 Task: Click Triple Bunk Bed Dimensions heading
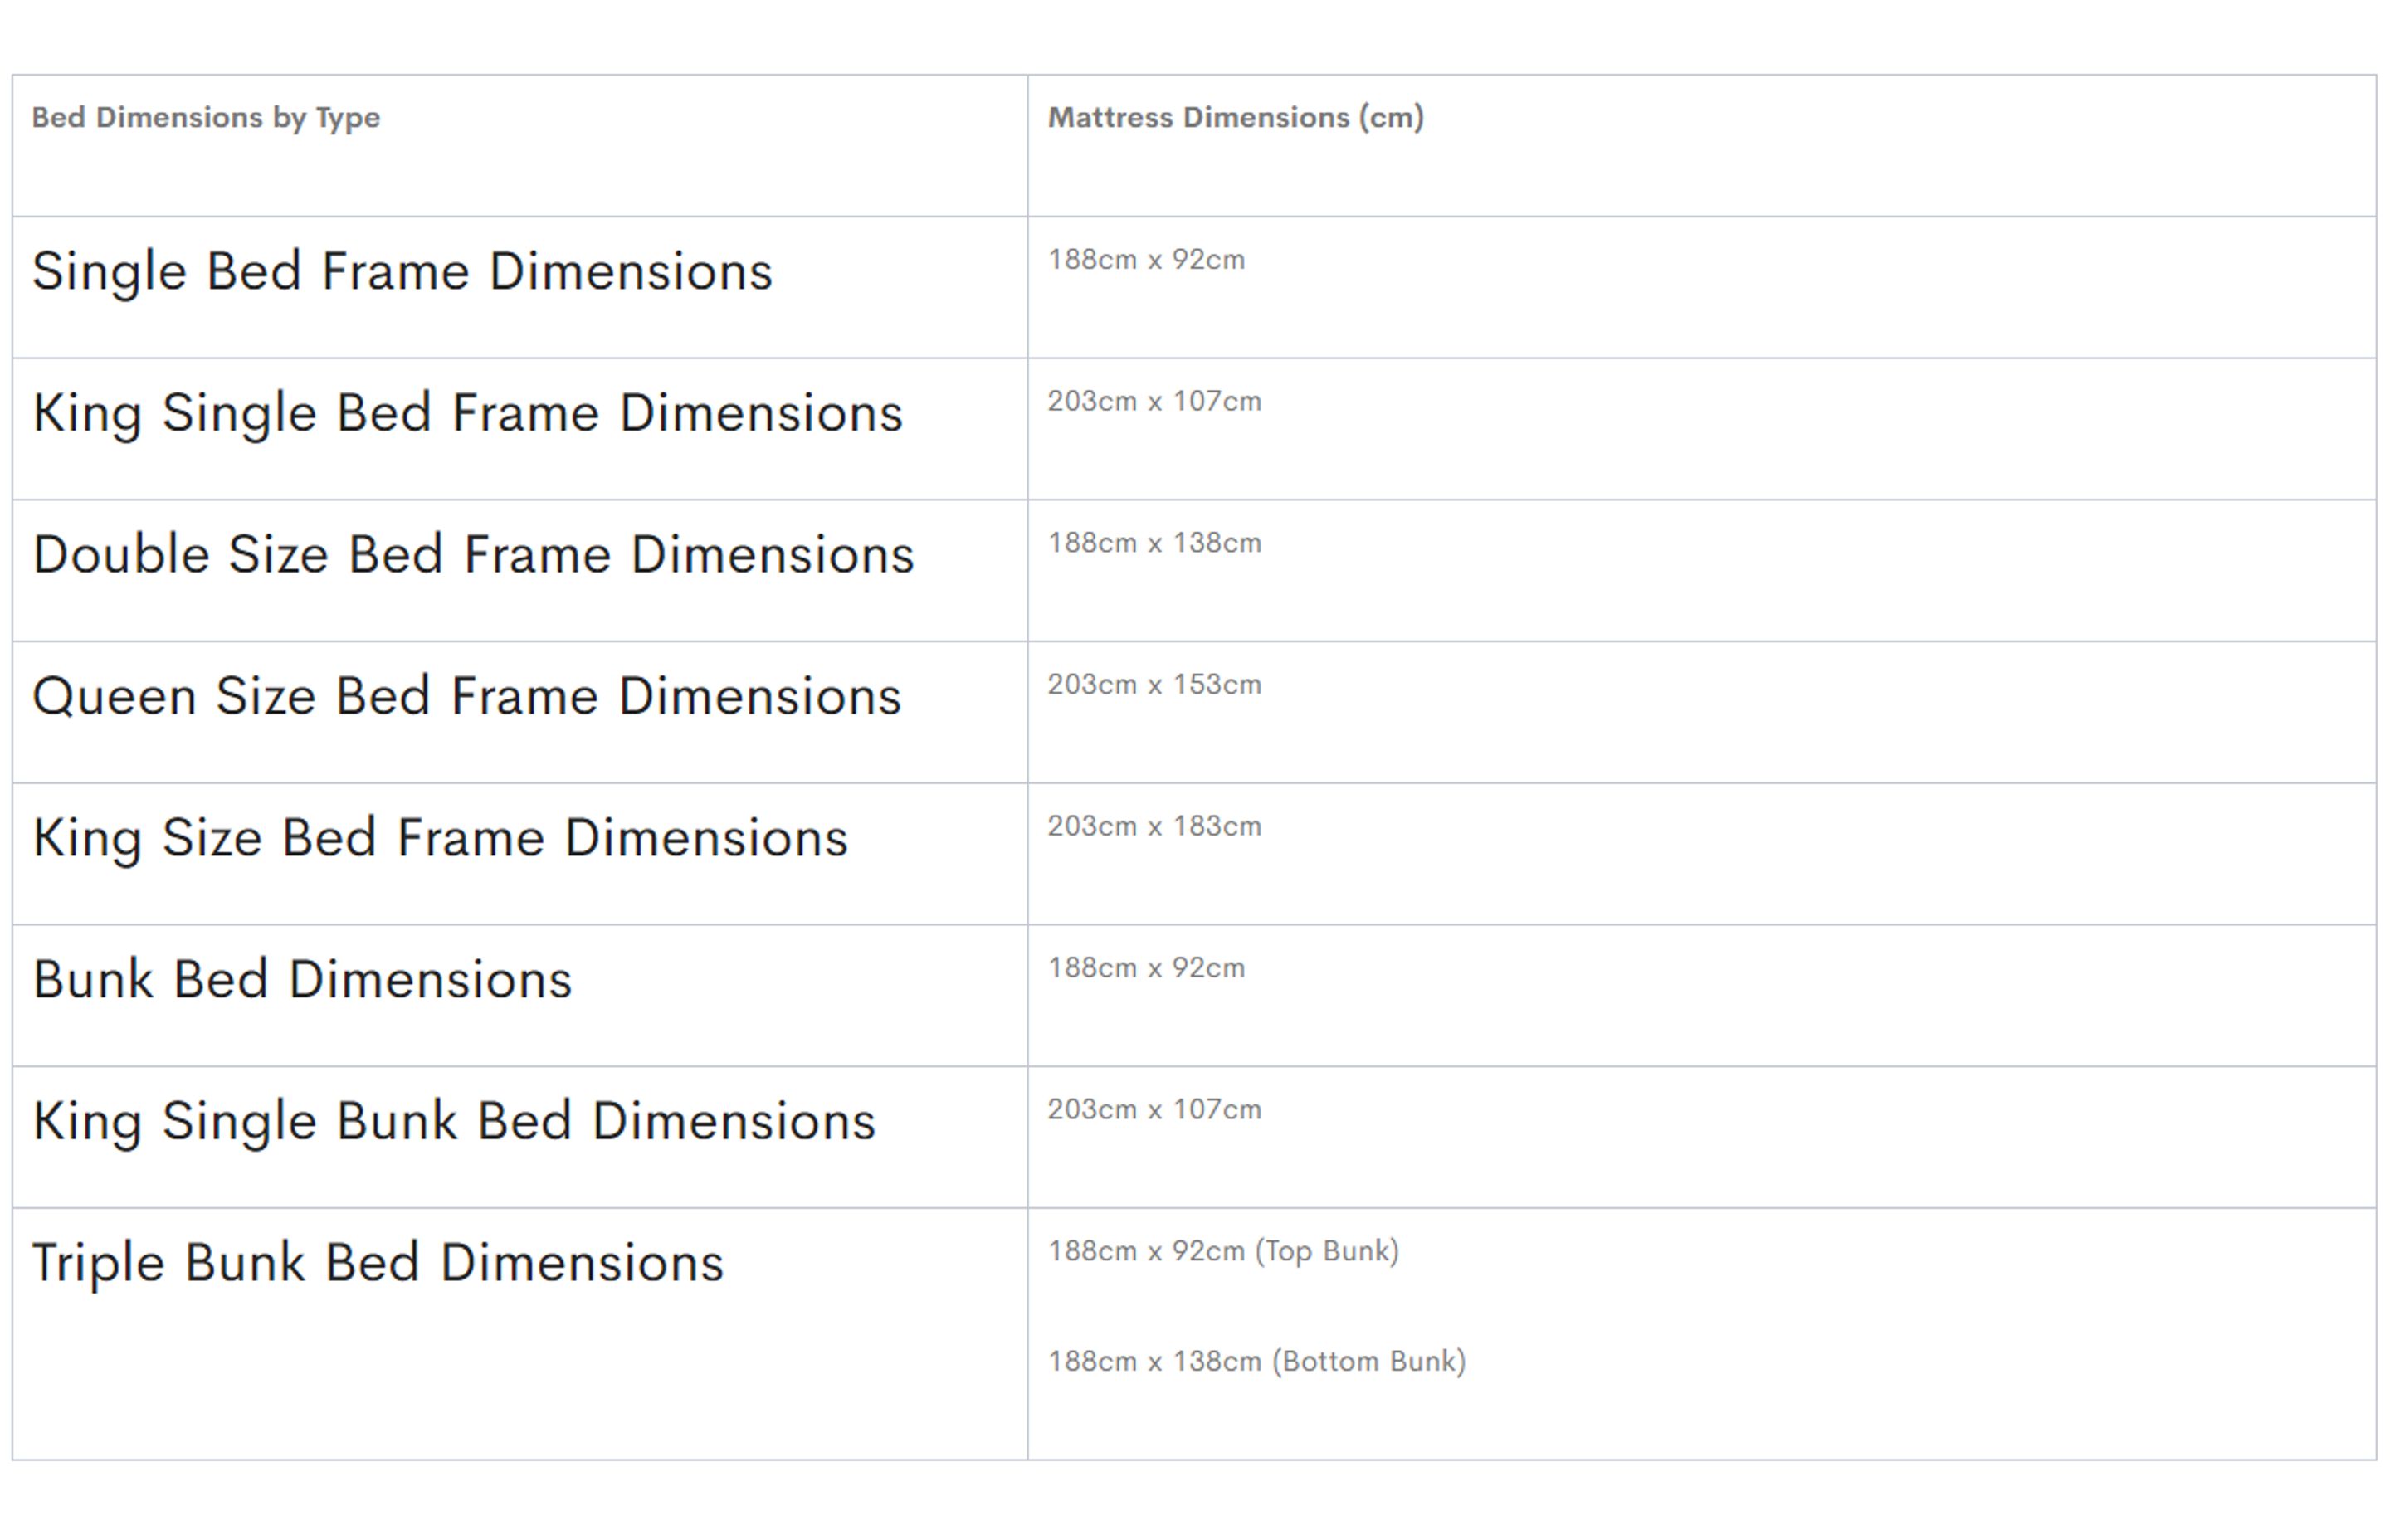coord(378,1264)
